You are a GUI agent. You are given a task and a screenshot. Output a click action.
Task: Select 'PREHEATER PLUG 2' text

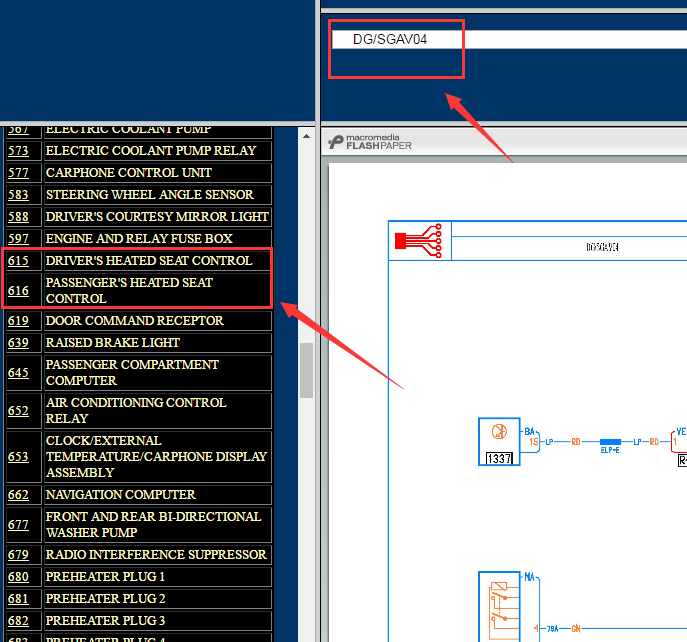pyautogui.click(x=106, y=599)
